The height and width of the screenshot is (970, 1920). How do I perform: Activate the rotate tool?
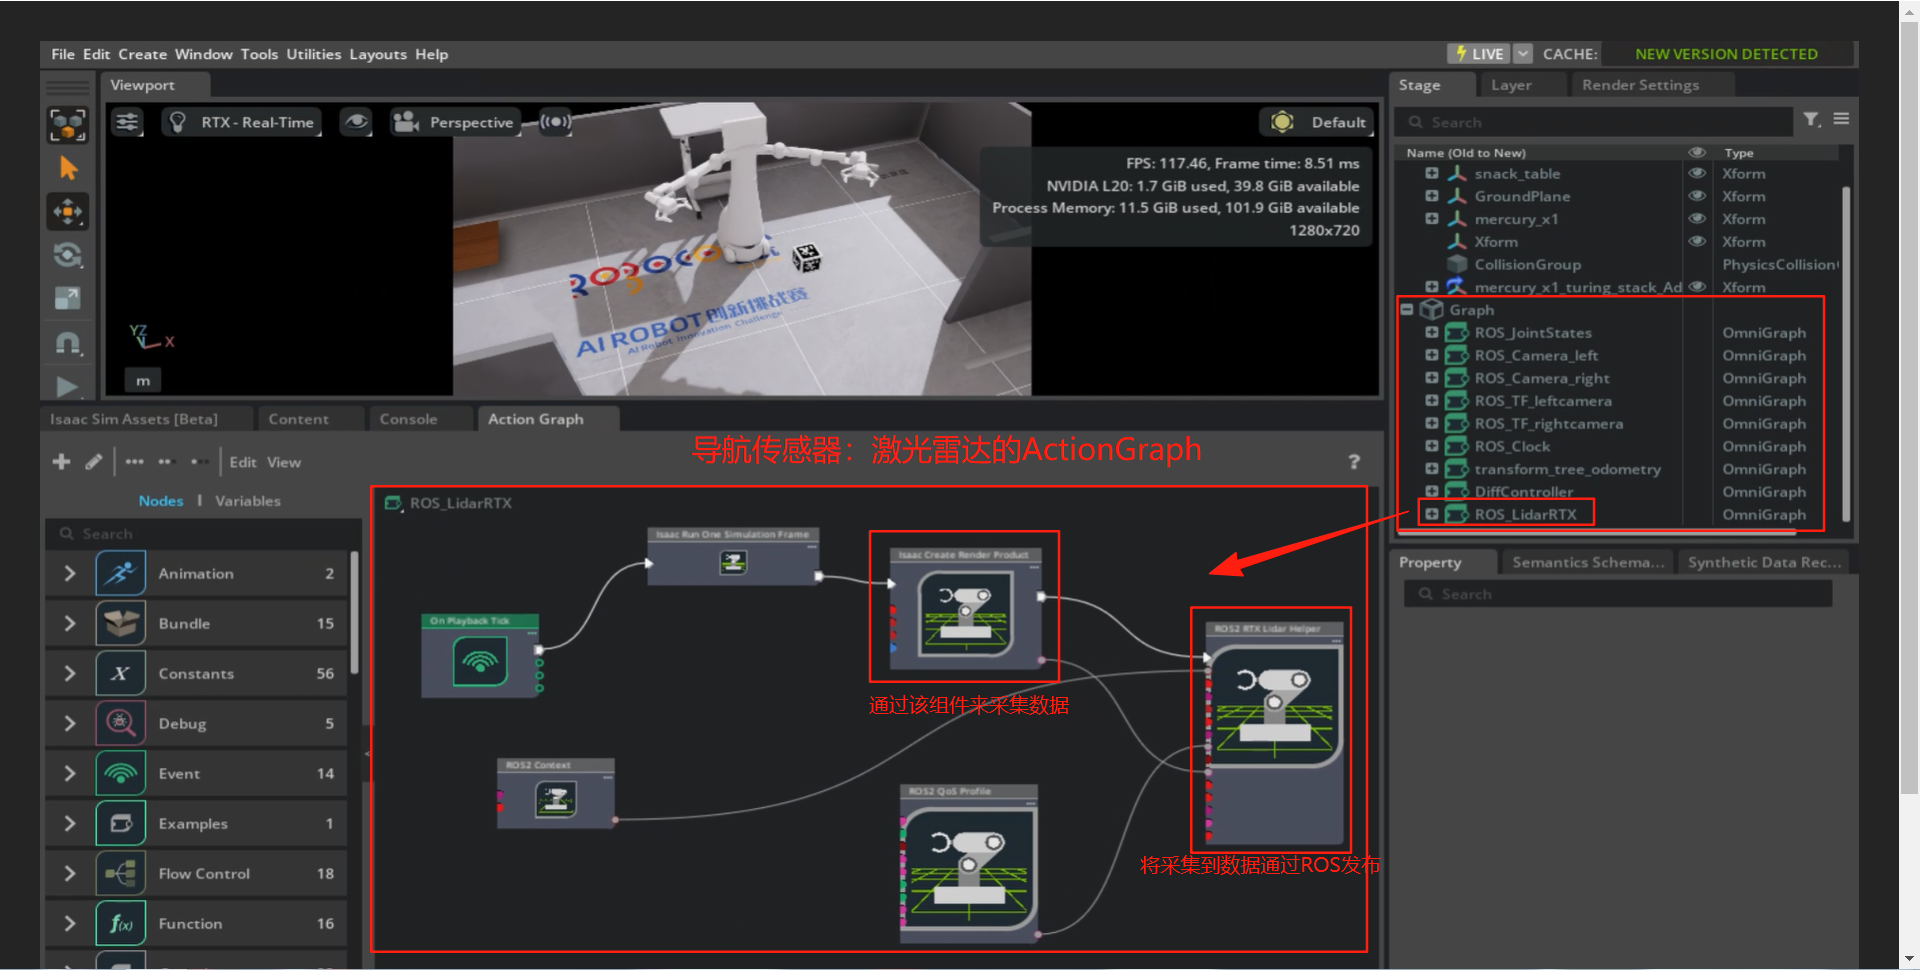tap(68, 254)
